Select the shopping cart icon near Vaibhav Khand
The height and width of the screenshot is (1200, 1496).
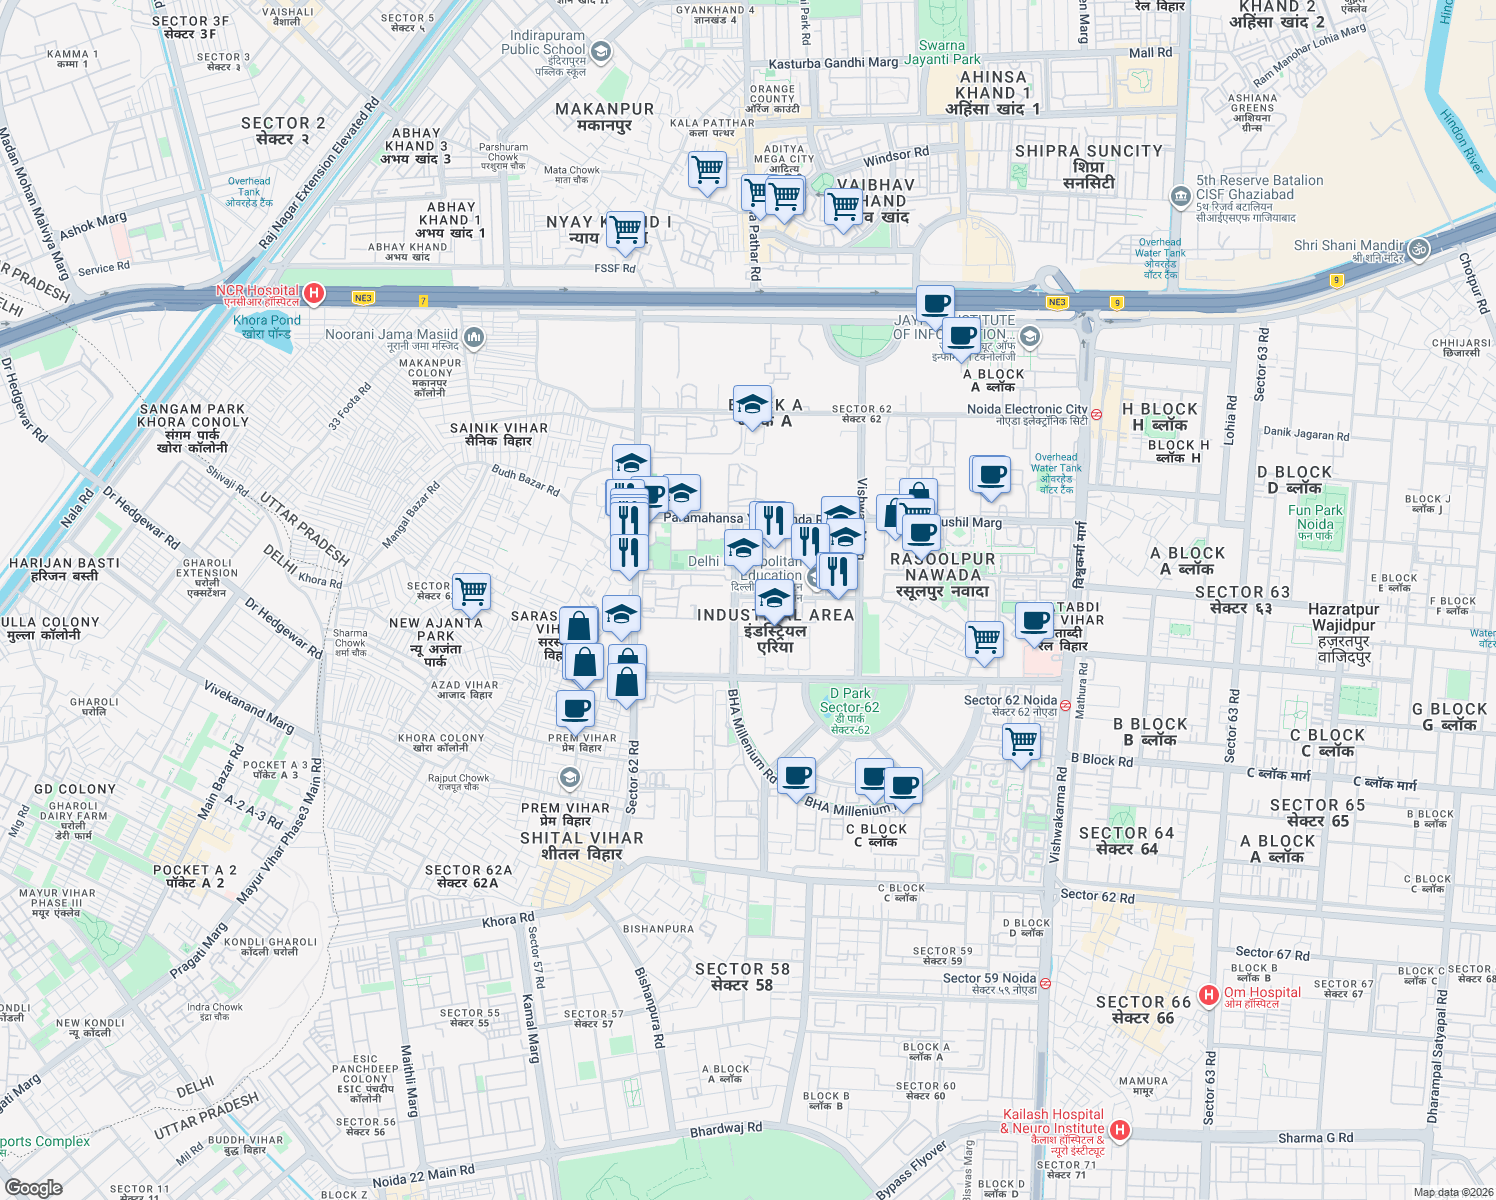842,207
